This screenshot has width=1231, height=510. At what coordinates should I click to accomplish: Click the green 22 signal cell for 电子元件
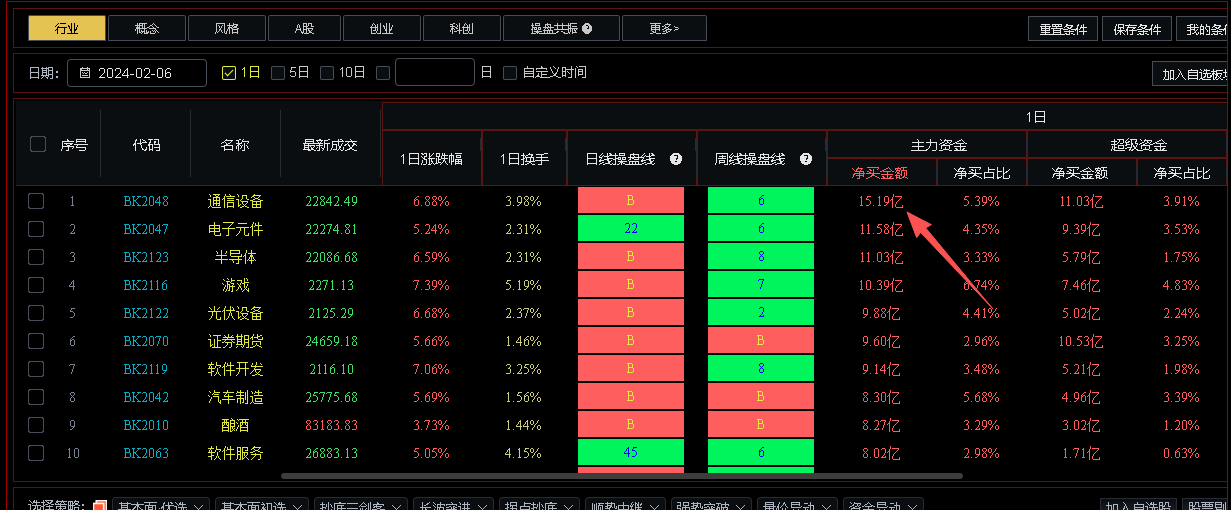coord(631,229)
